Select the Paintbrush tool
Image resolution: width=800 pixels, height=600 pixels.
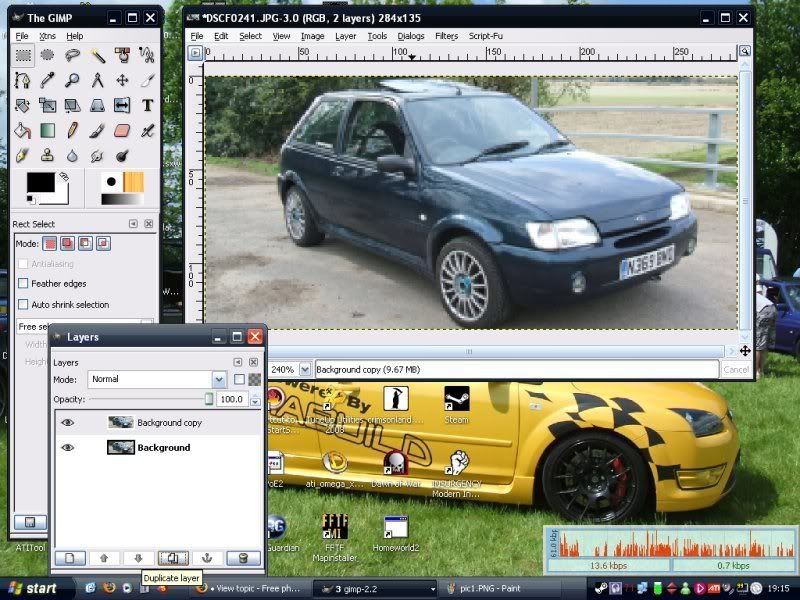tap(97, 130)
